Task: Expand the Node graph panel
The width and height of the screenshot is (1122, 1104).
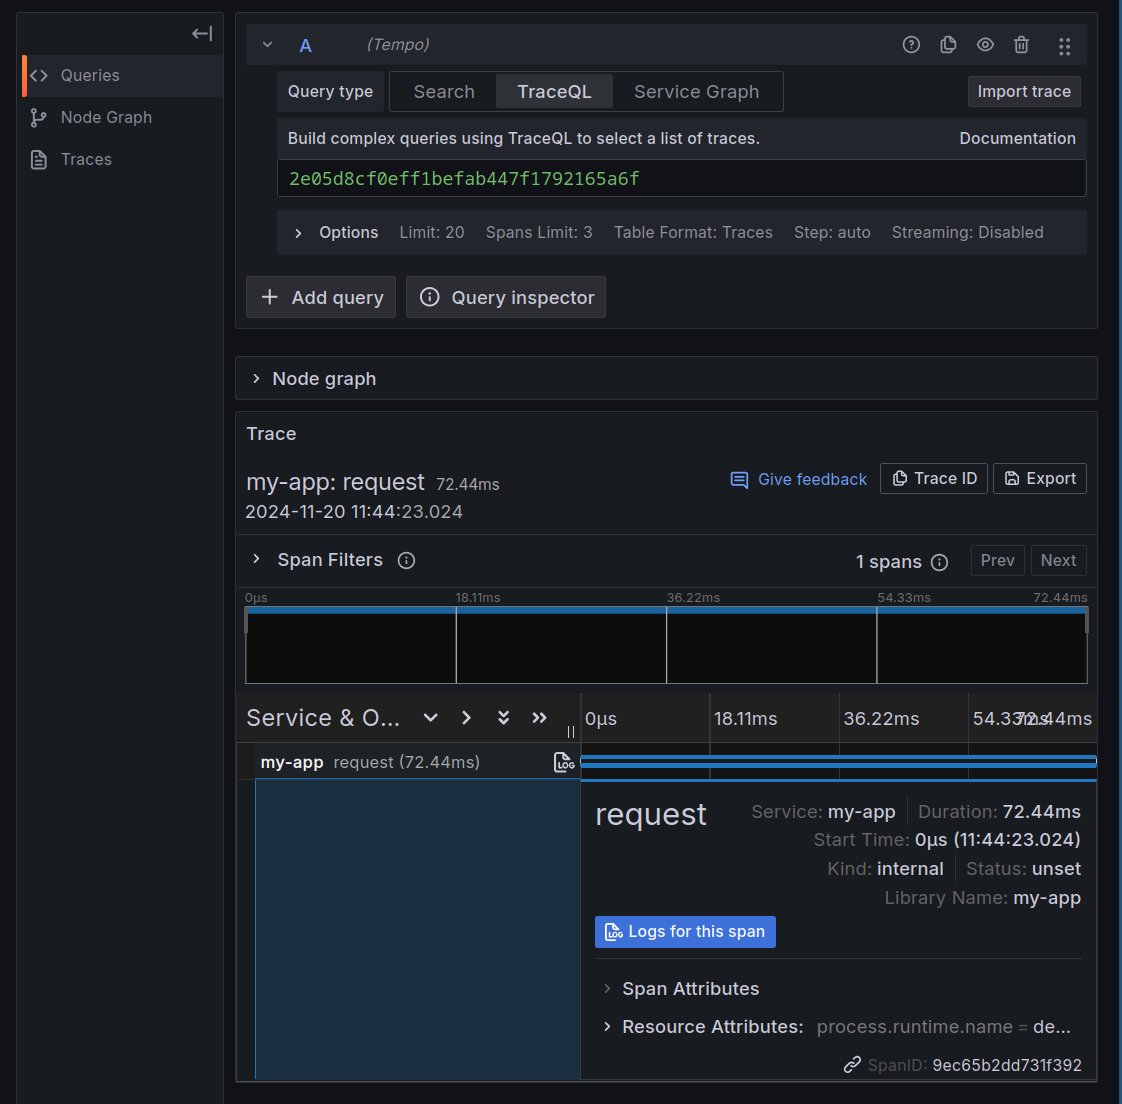Action: pos(323,378)
